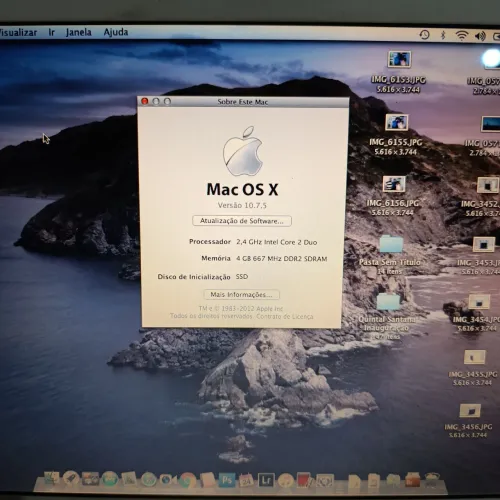The height and width of the screenshot is (500, 500).
Task: Select the IMG_3453 desktop image icon
Action: pos(484,245)
